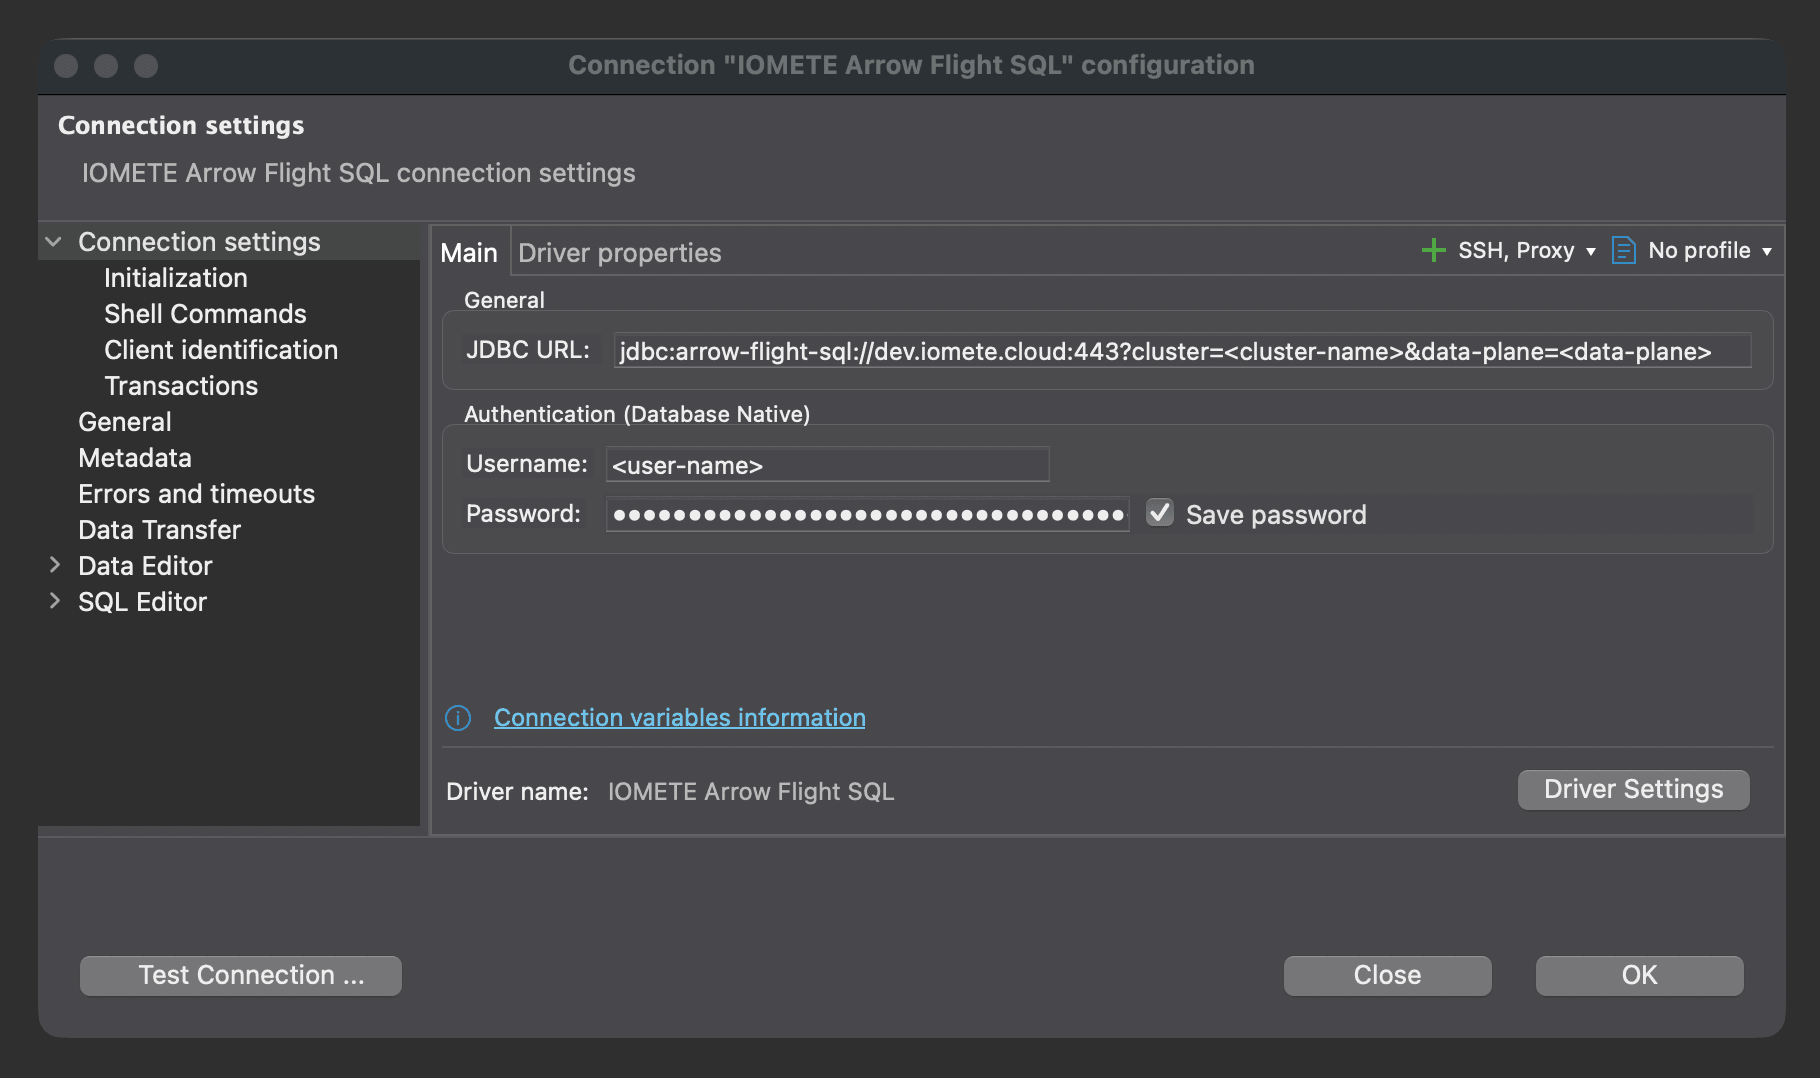Click the Password input field

pos(868,514)
